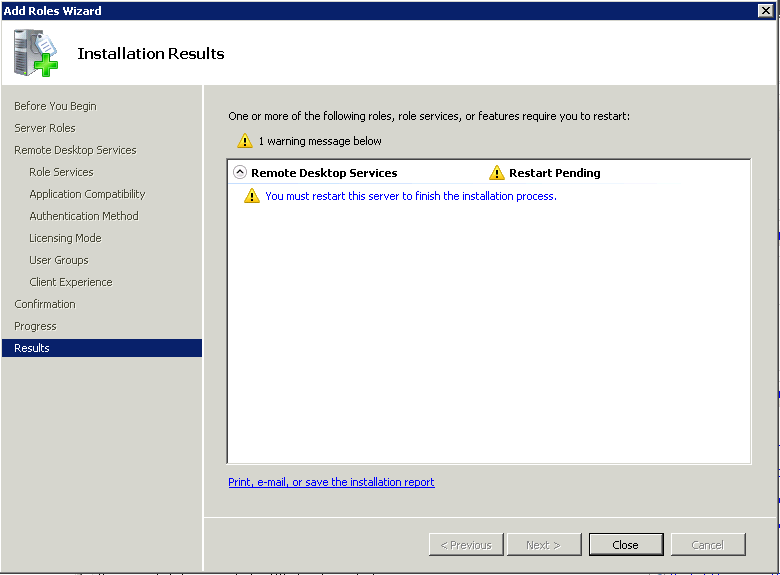The width and height of the screenshot is (780, 575).
Task: Open the restart server warning message link
Action: pos(411,196)
